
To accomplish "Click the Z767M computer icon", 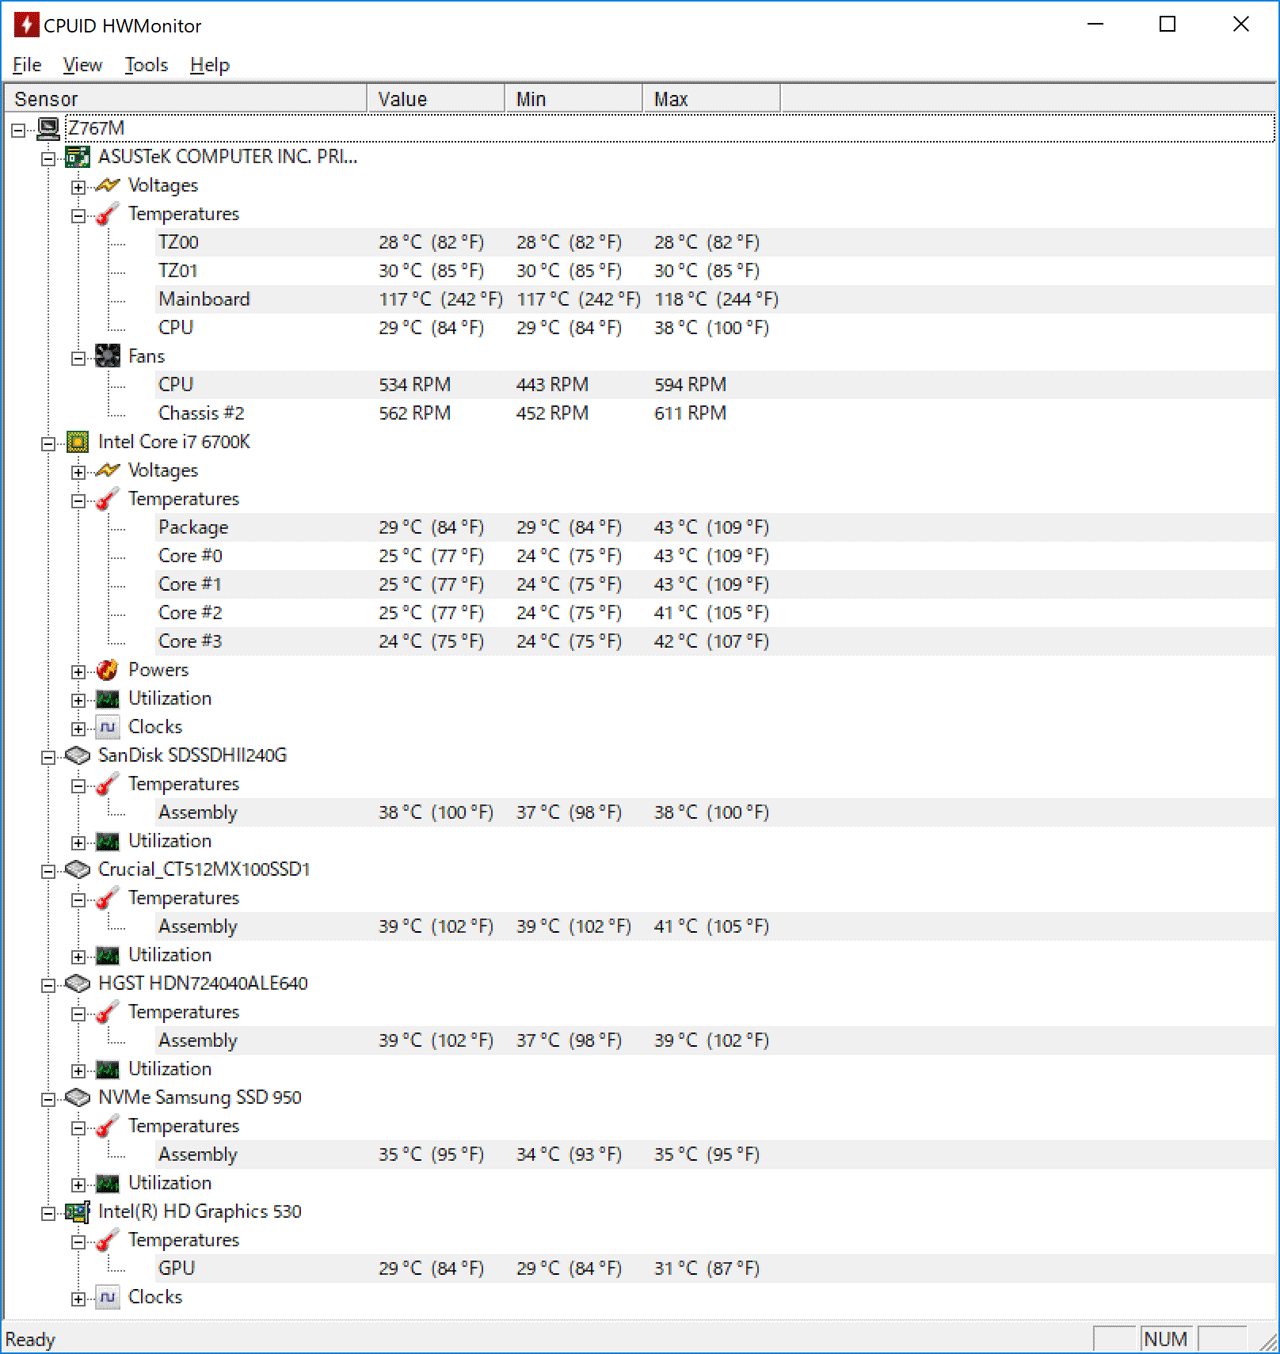I will click(48, 128).
